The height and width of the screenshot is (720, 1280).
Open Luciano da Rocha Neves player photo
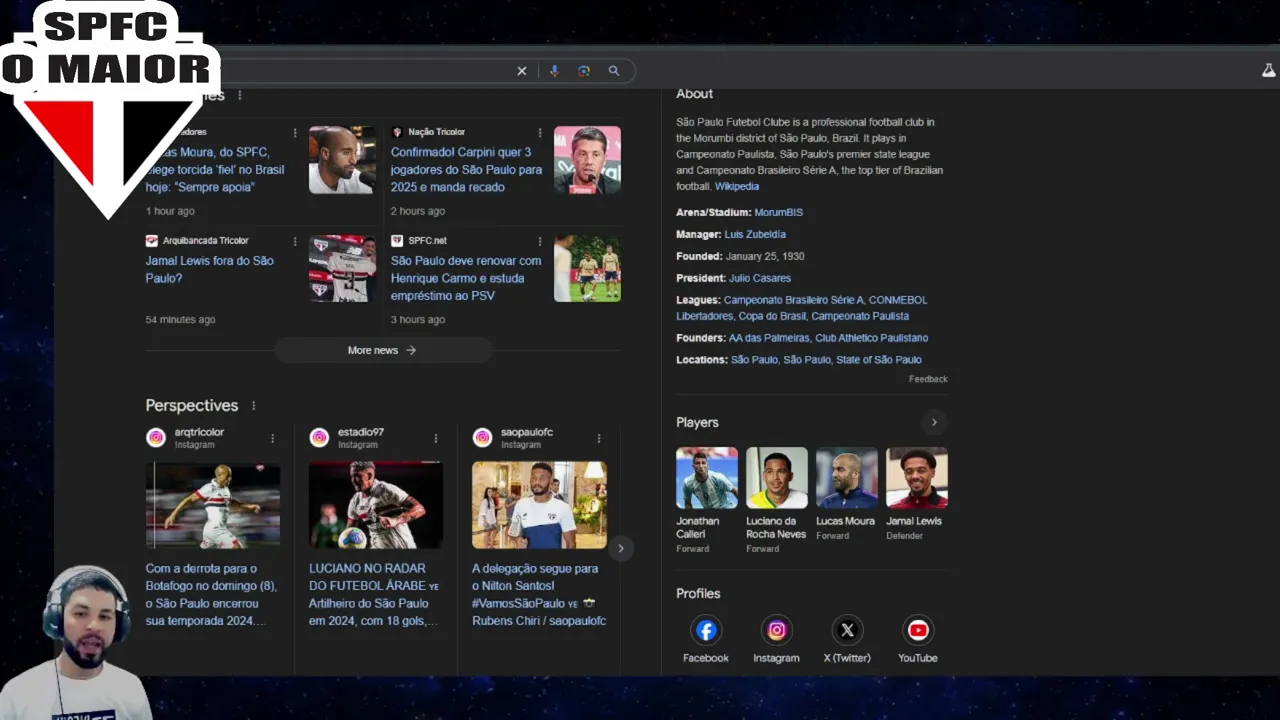click(777, 478)
